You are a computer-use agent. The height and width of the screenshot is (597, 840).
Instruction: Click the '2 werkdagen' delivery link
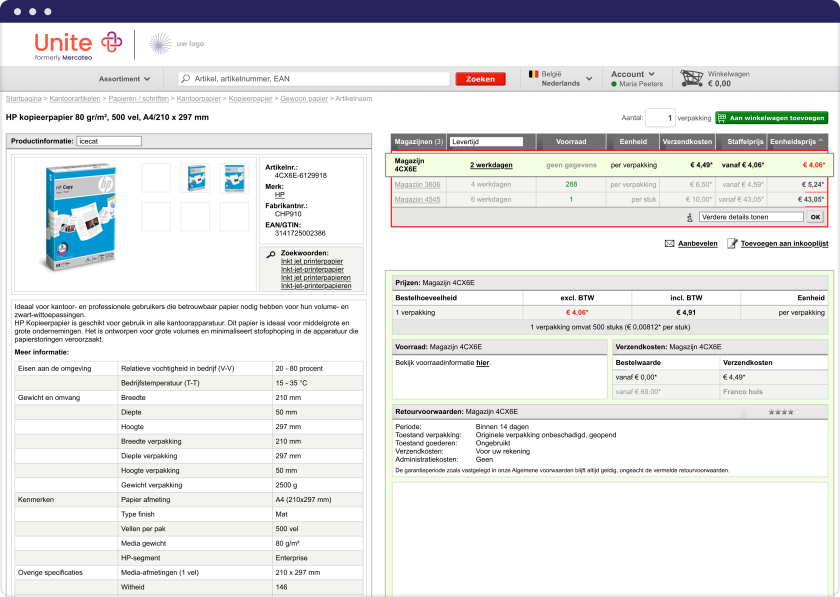point(491,165)
